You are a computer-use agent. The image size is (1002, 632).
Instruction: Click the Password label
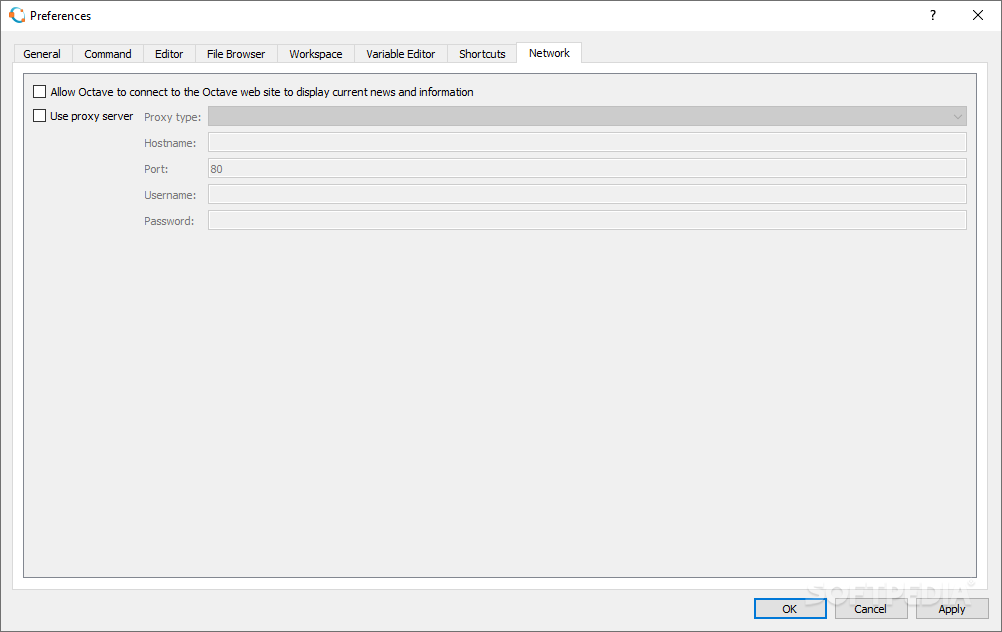click(169, 221)
